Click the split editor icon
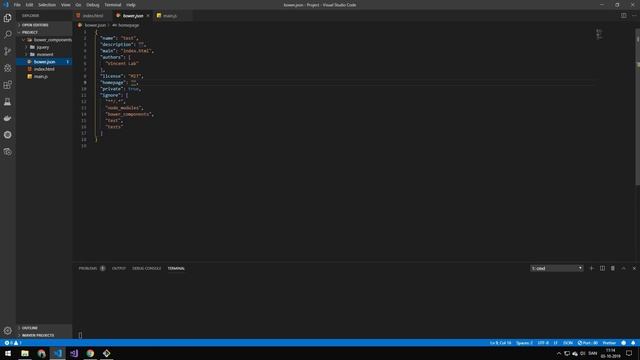The image size is (640, 360). point(624,16)
